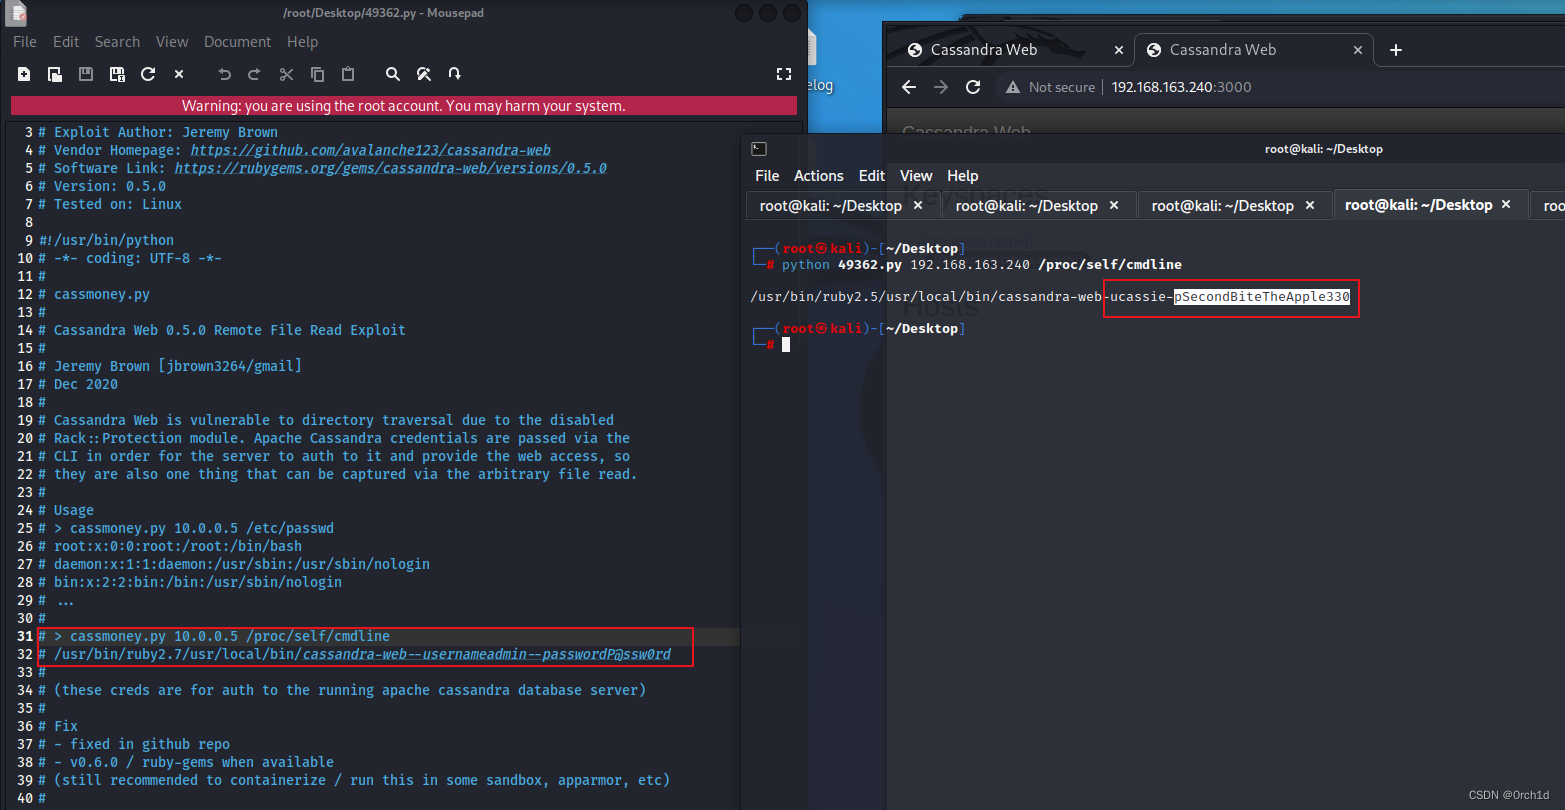Viewport: 1565px width, 810px height.
Task: Open the Search menu in Mousepad
Action: pos(117,42)
